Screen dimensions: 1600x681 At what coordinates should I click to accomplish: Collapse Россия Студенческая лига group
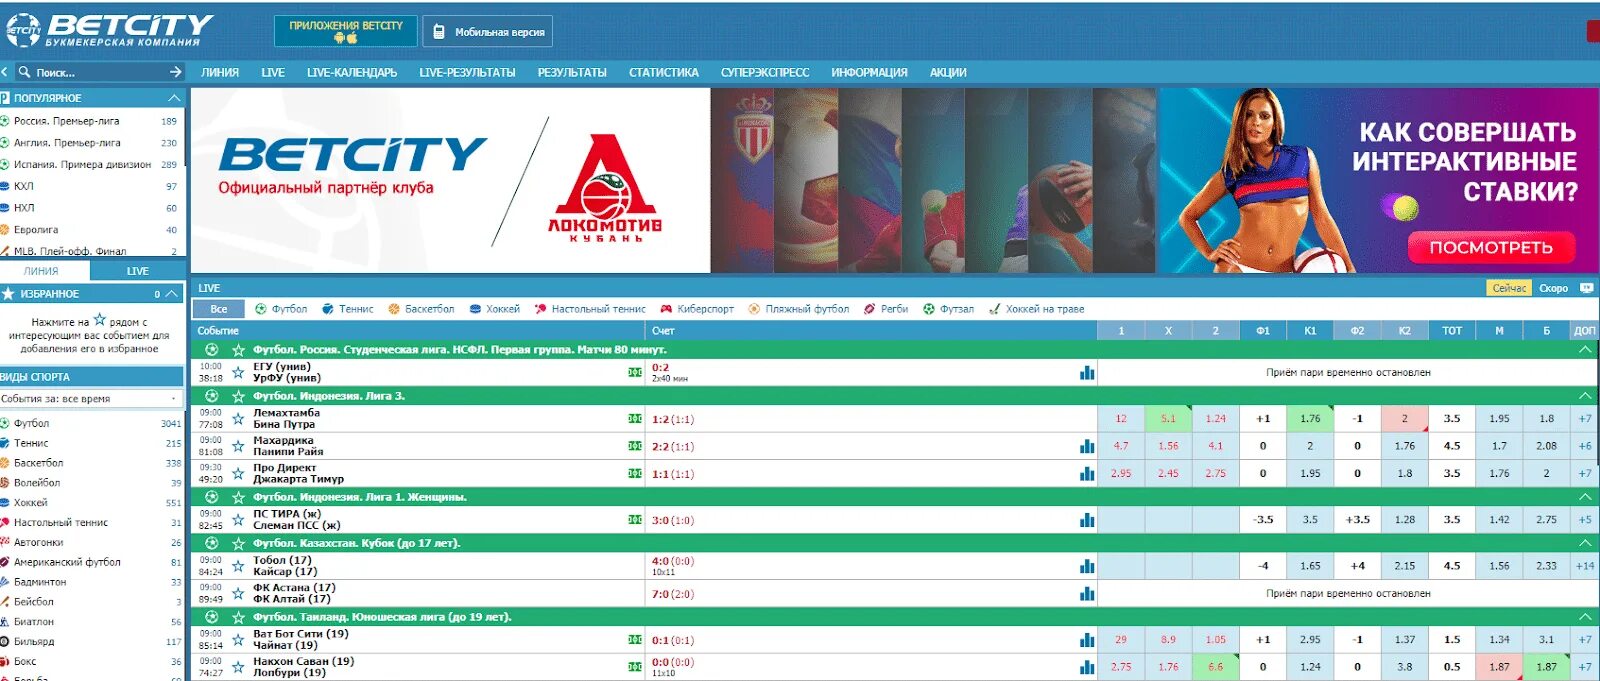(x=1584, y=350)
